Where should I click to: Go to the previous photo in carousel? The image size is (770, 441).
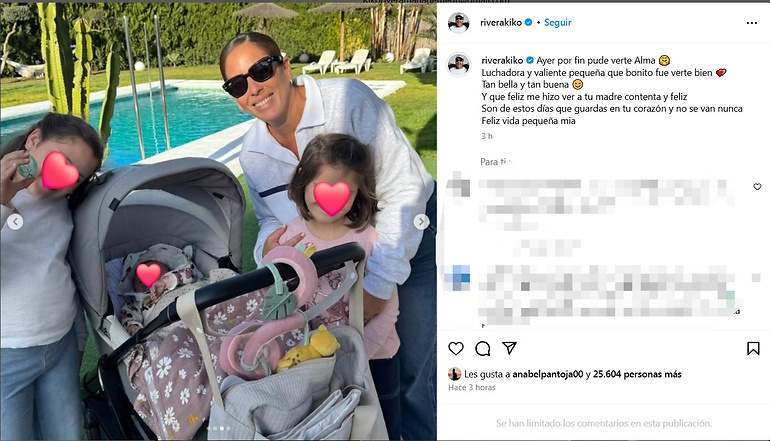pyautogui.click(x=15, y=222)
